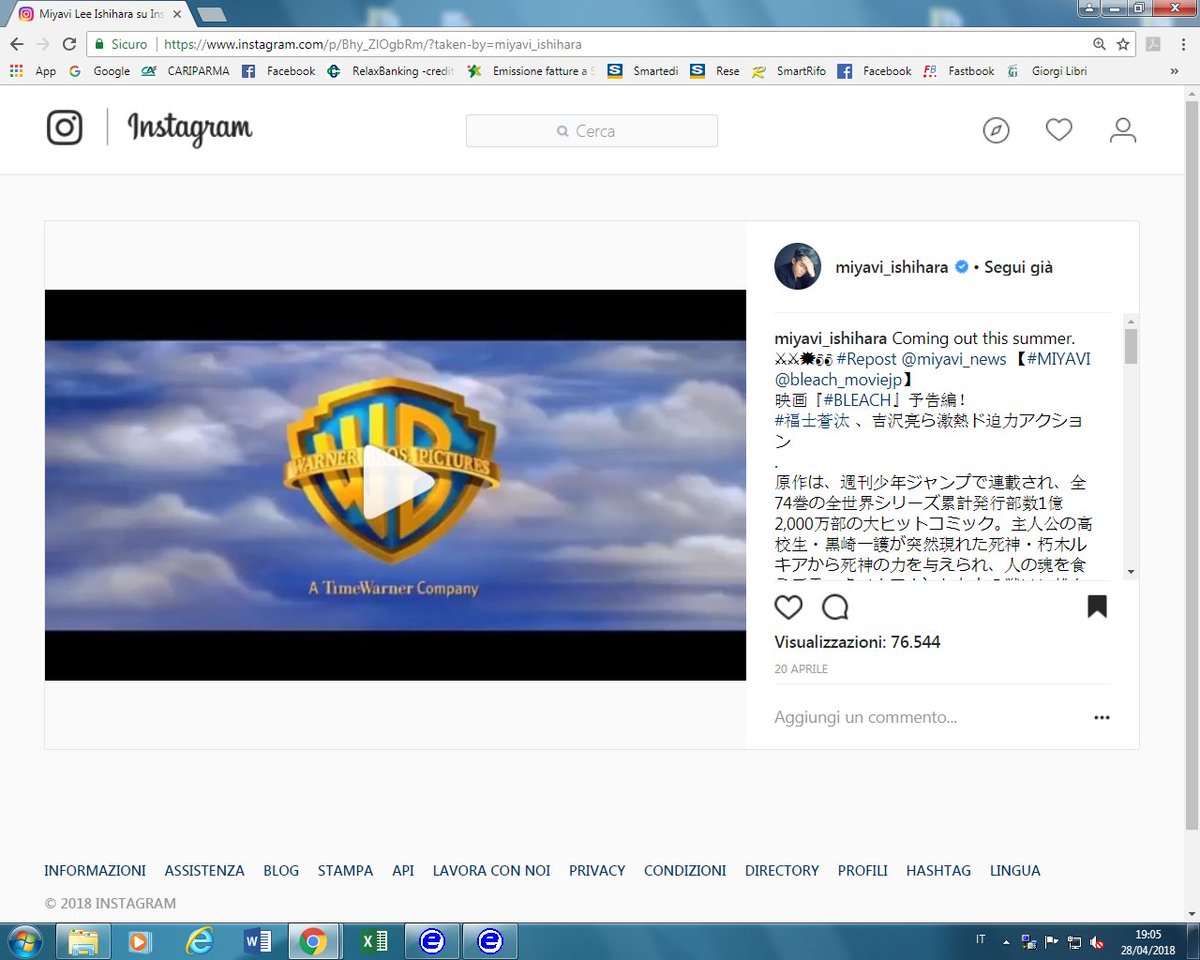The height and width of the screenshot is (960, 1200).
Task: Open the App bookmarks shortcut
Action: [x=33, y=71]
